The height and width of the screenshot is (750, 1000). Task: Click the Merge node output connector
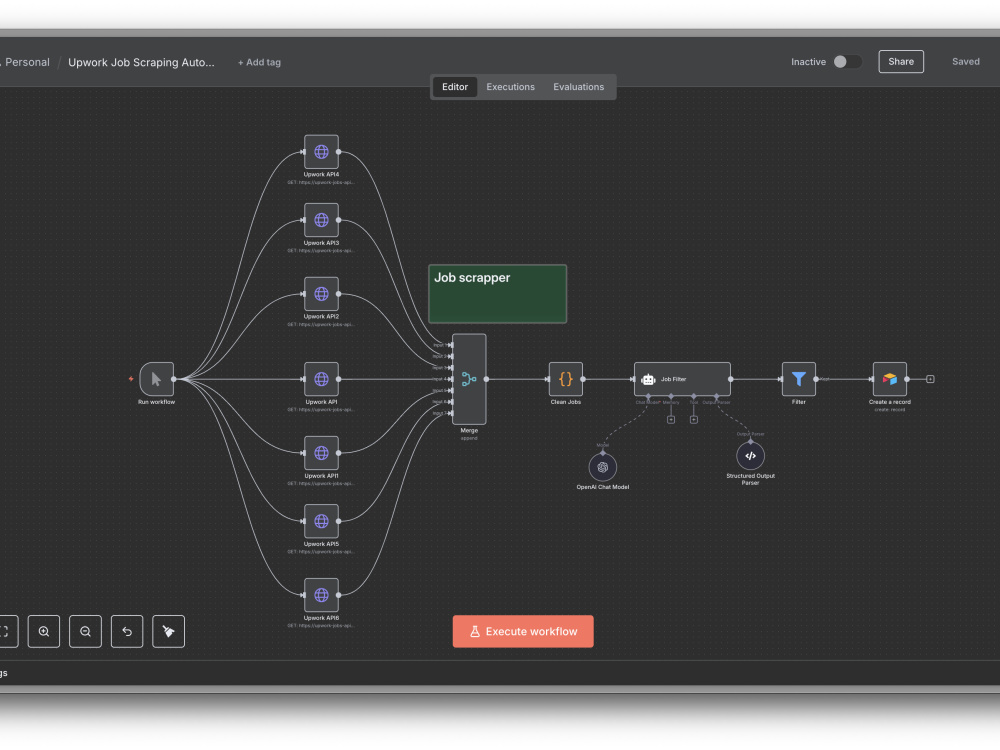coord(486,379)
